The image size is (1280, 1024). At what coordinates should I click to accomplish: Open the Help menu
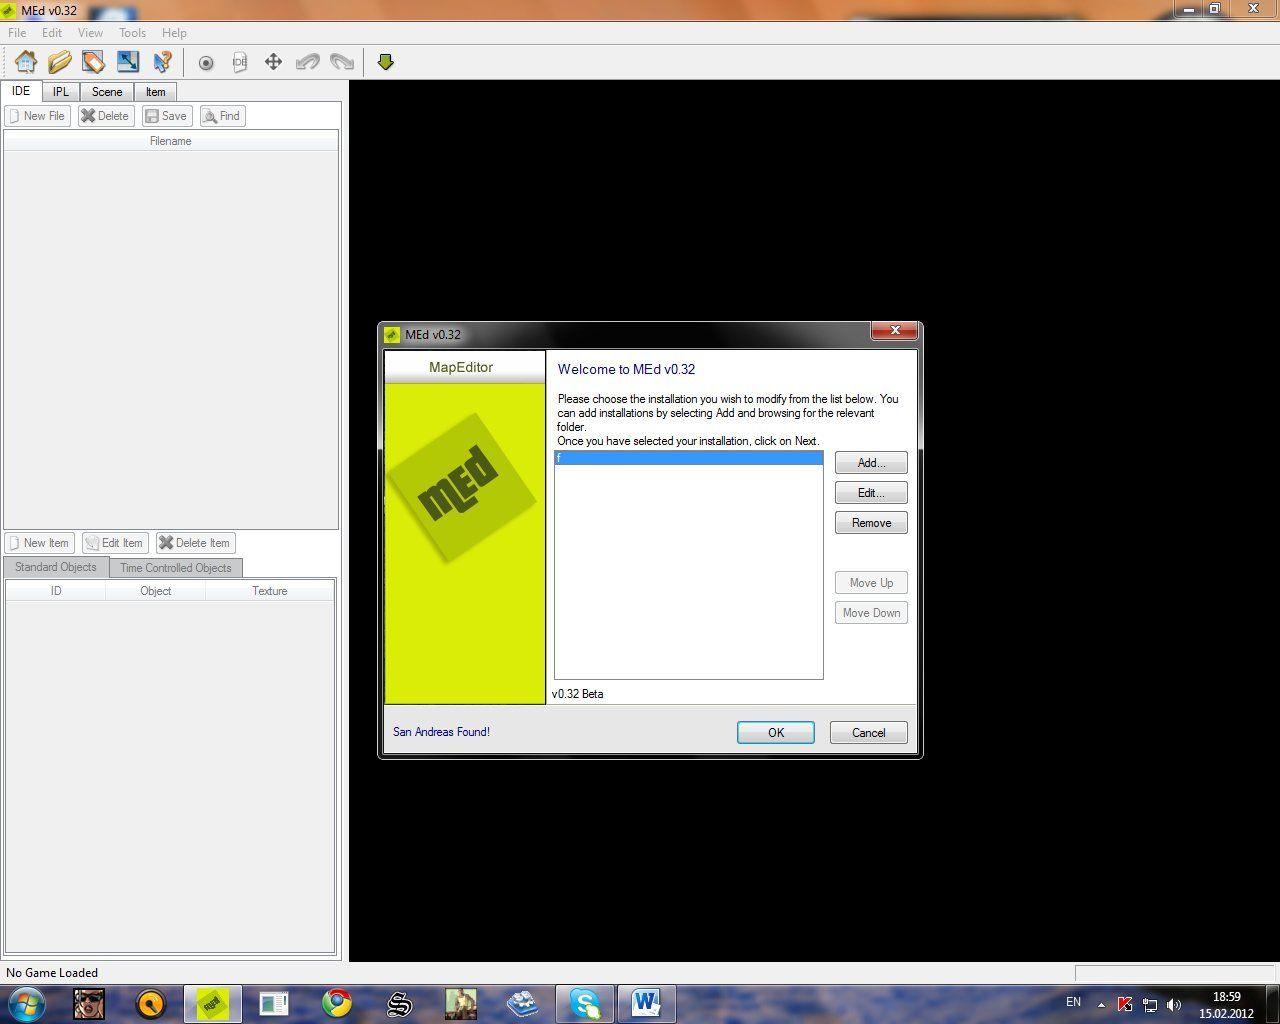pos(174,33)
